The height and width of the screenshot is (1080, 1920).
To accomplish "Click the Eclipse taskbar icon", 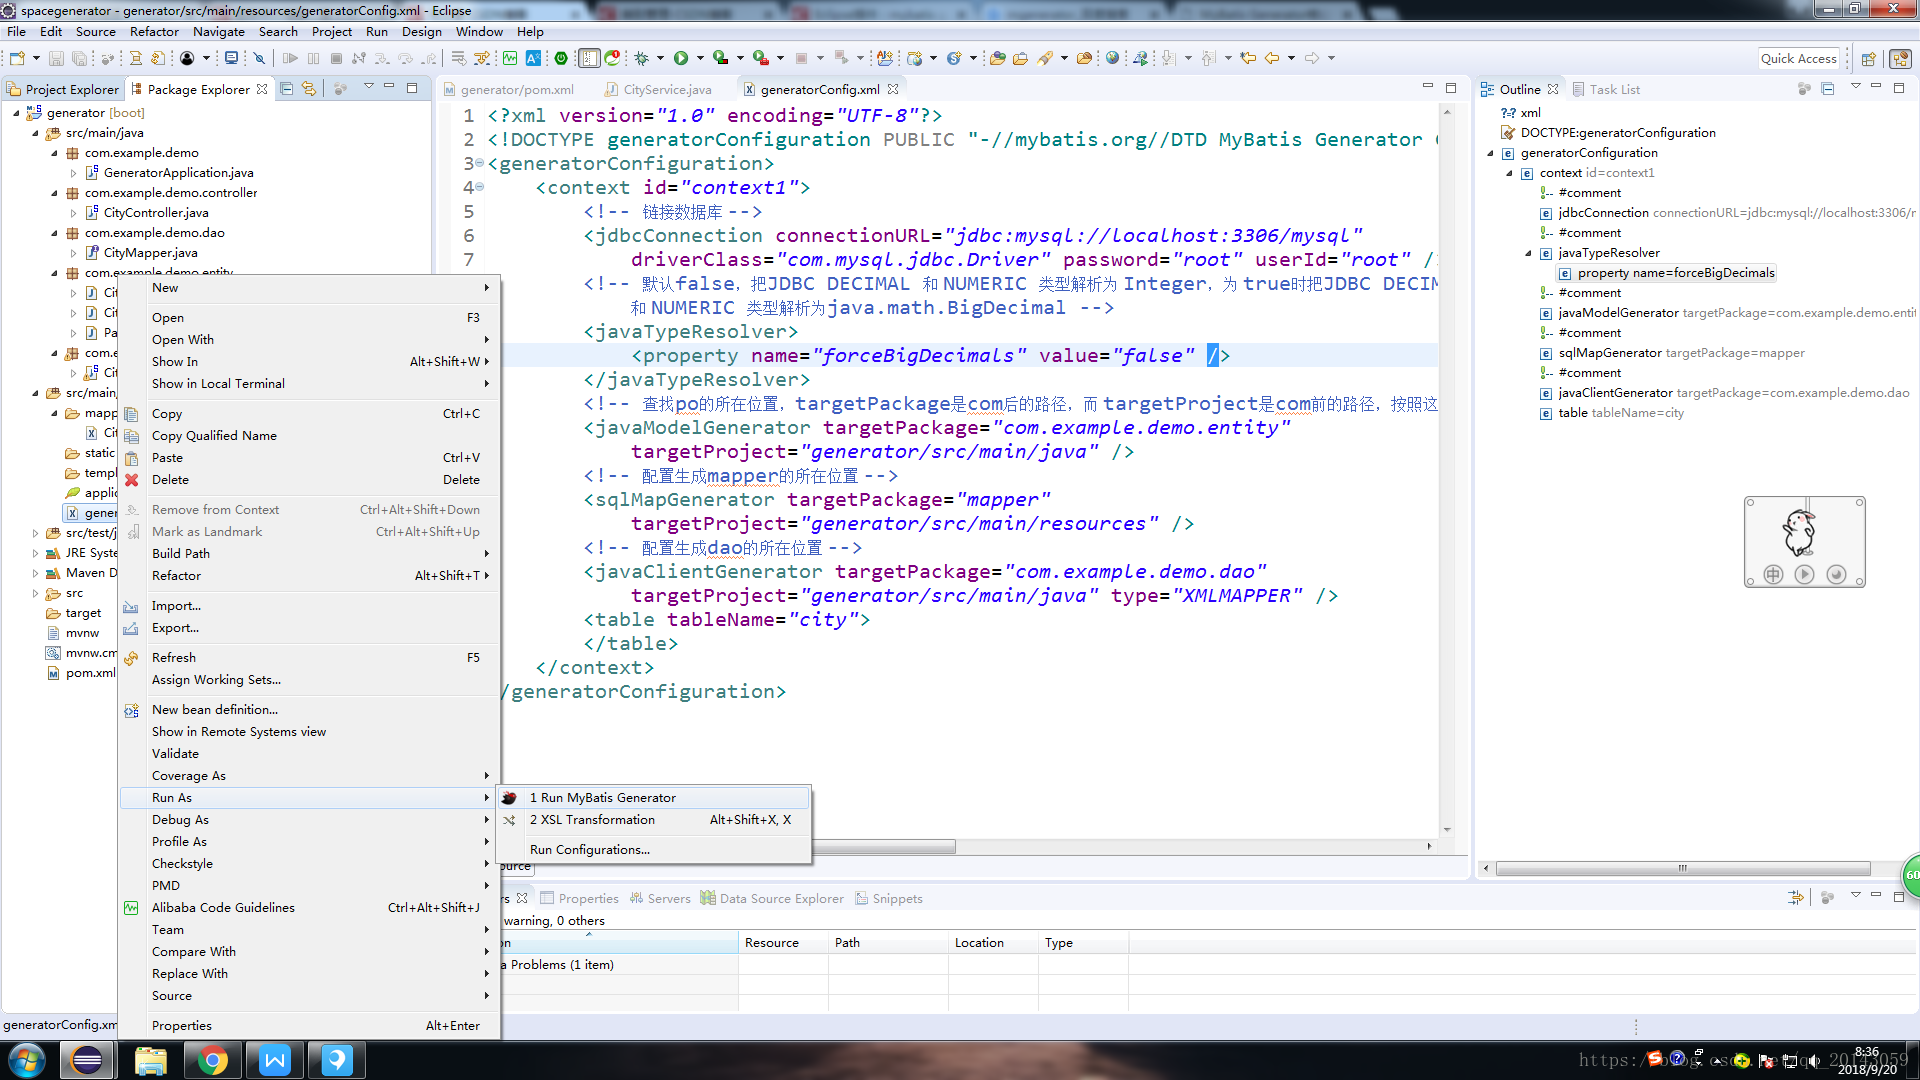I will (87, 1060).
